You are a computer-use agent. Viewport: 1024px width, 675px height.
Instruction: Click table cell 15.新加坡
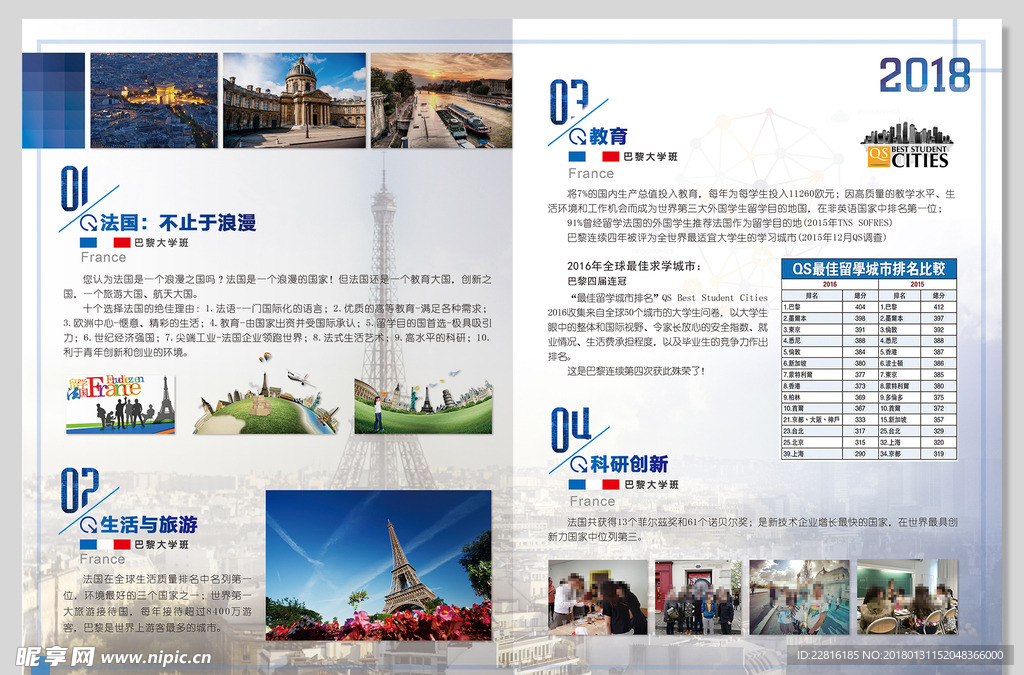pos(899,420)
